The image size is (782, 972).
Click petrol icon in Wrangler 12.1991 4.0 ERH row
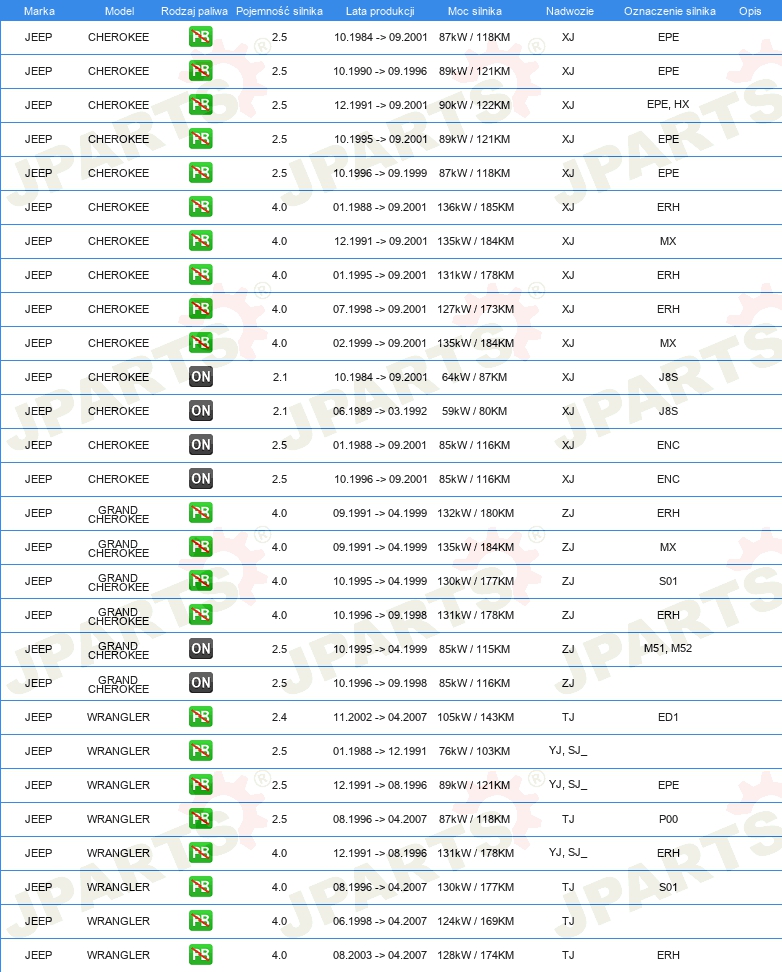coord(200,853)
